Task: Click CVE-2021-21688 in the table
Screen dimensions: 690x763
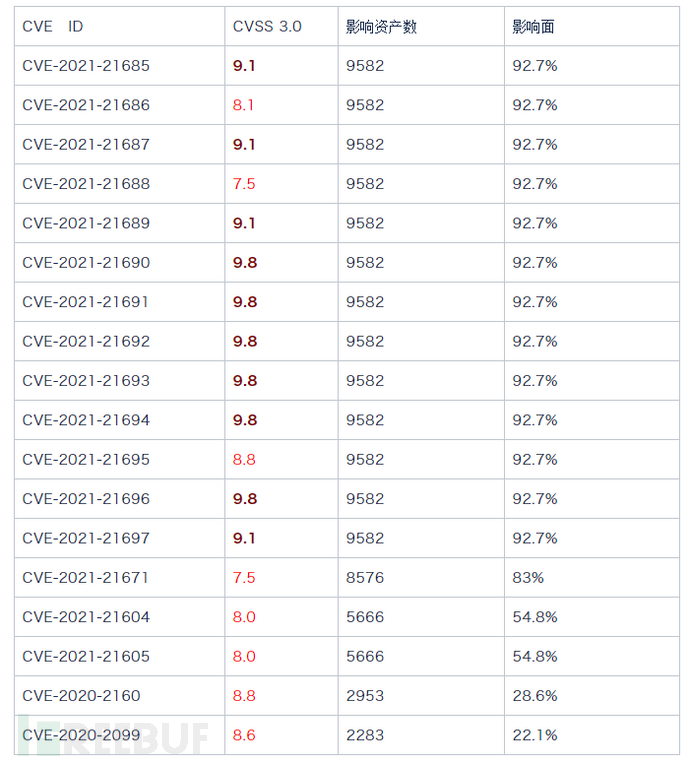Action: 86,184
